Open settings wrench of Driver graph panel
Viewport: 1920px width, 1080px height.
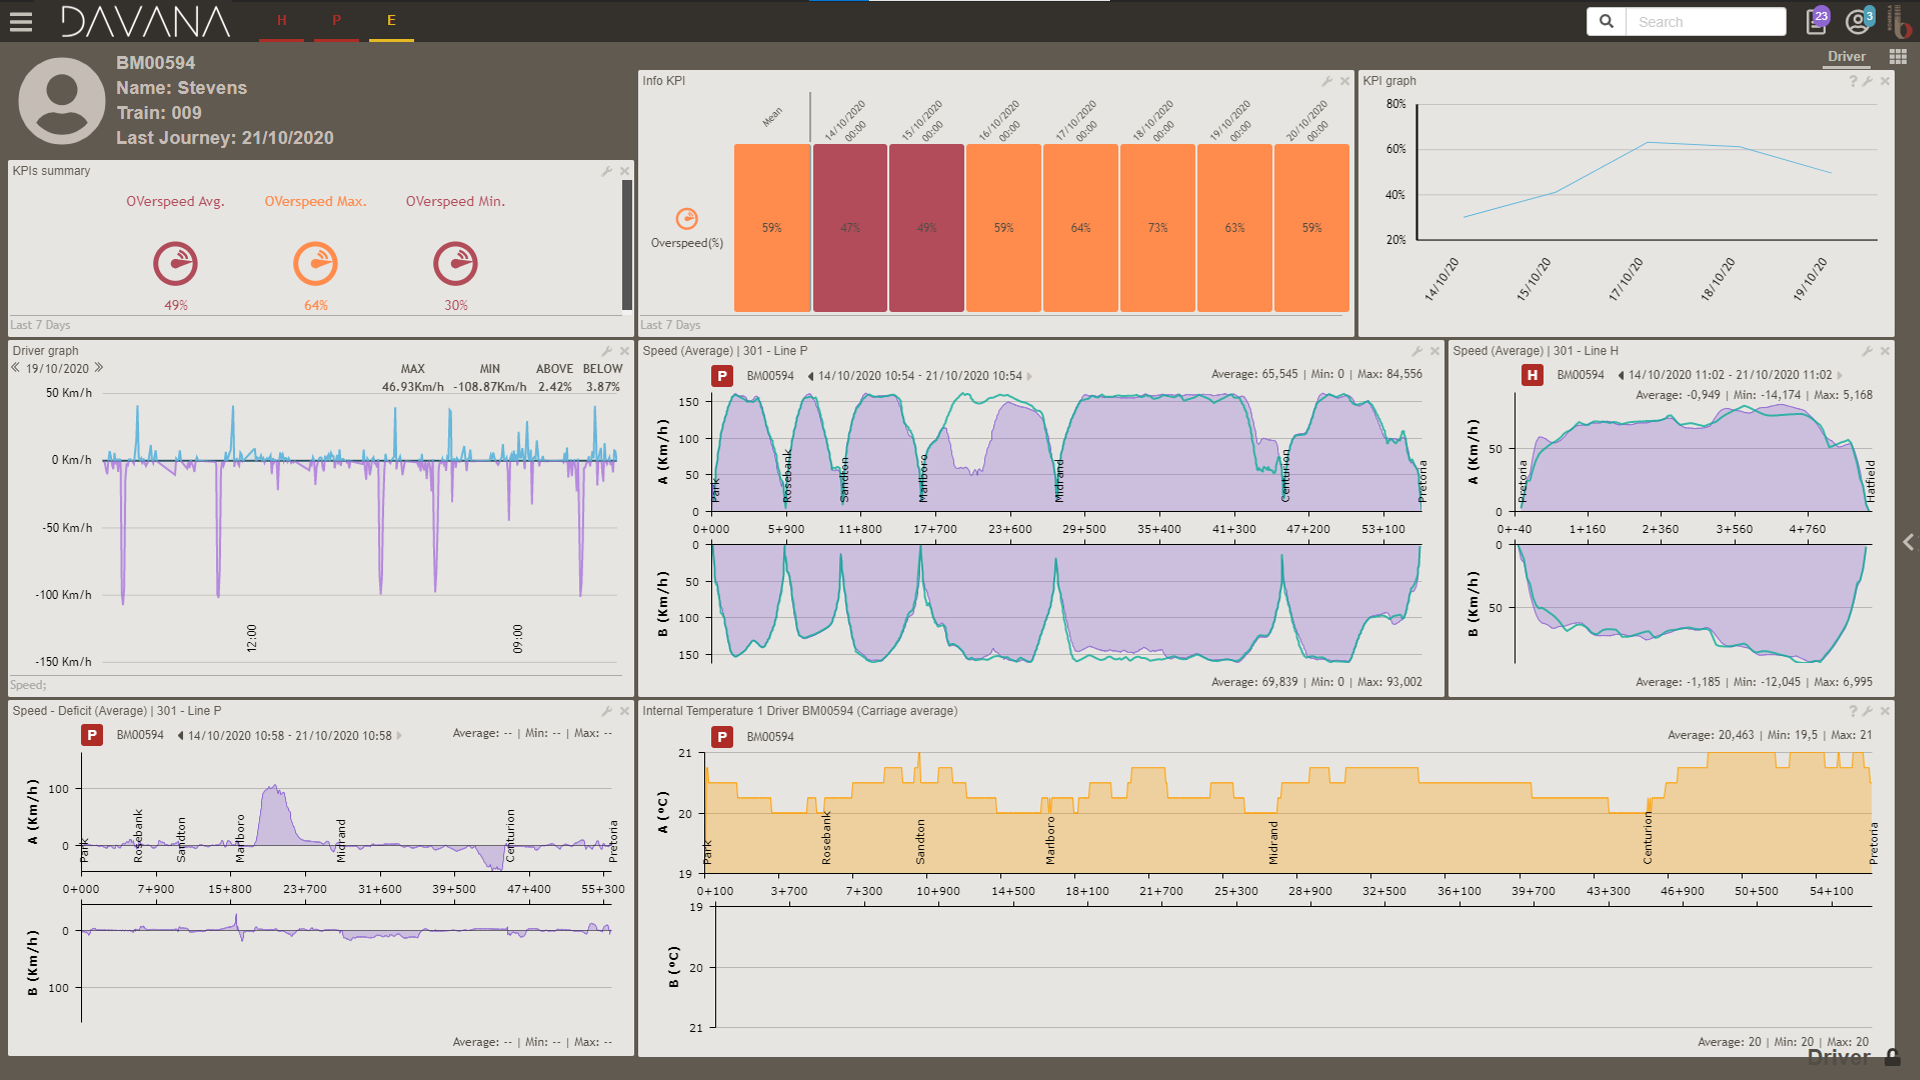[x=606, y=351]
